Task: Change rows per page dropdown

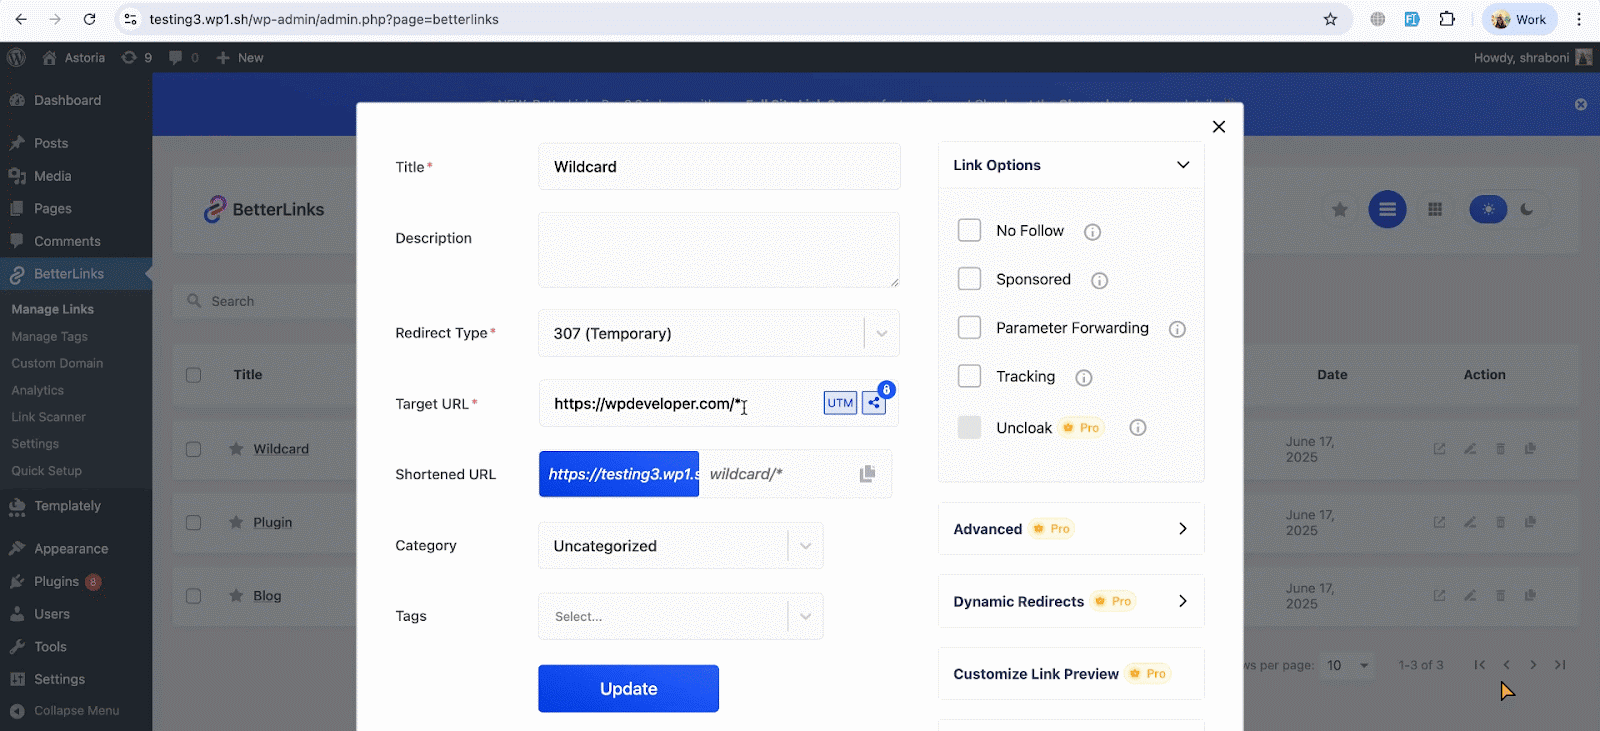Action: (1348, 665)
